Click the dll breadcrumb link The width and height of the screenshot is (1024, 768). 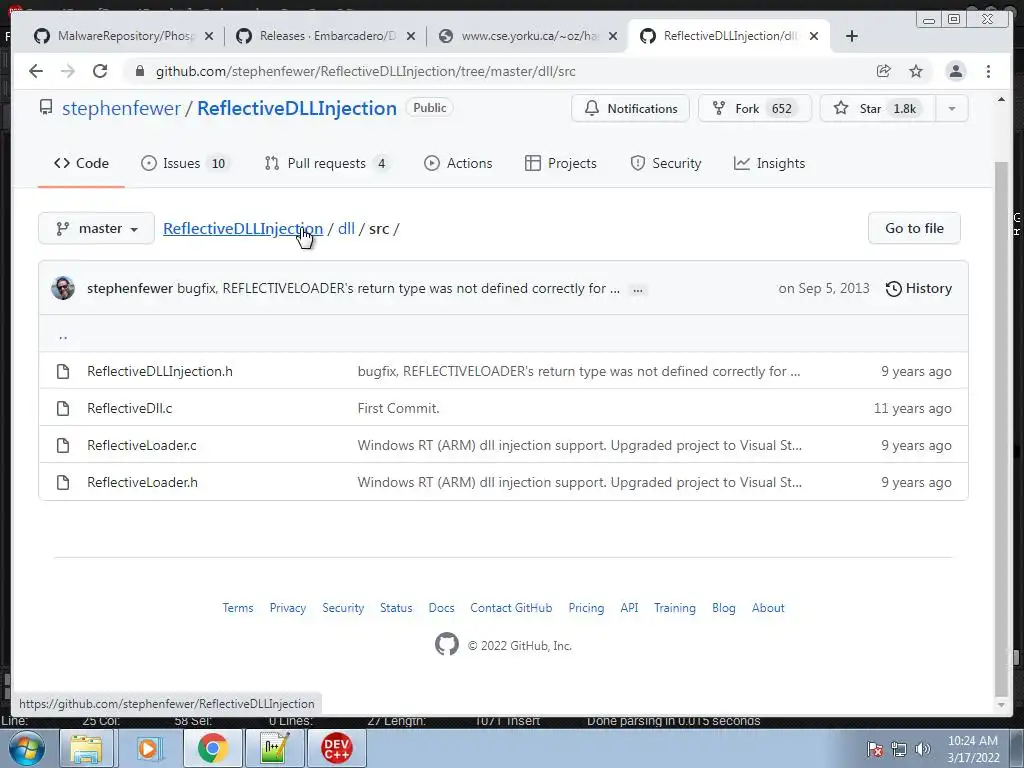coord(346,229)
